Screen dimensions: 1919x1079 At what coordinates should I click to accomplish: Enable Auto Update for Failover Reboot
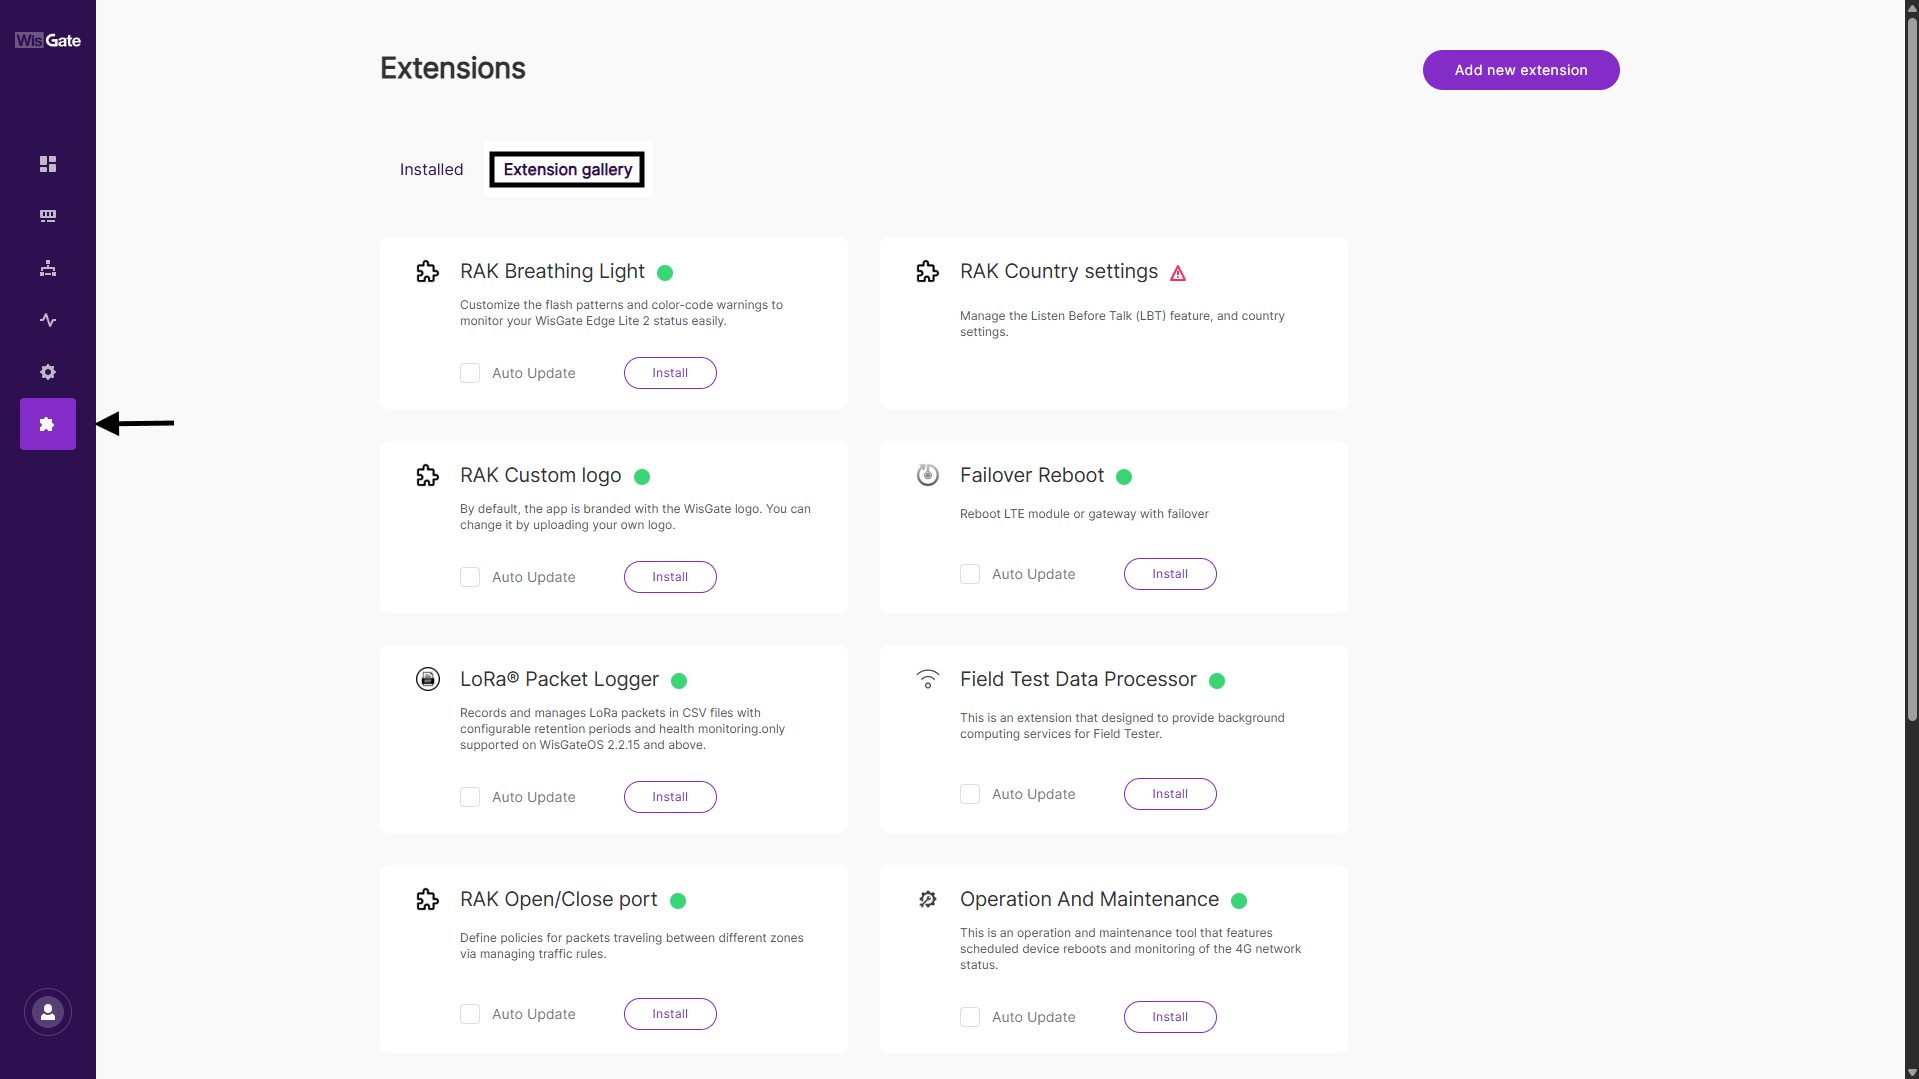tap(970, 574)
